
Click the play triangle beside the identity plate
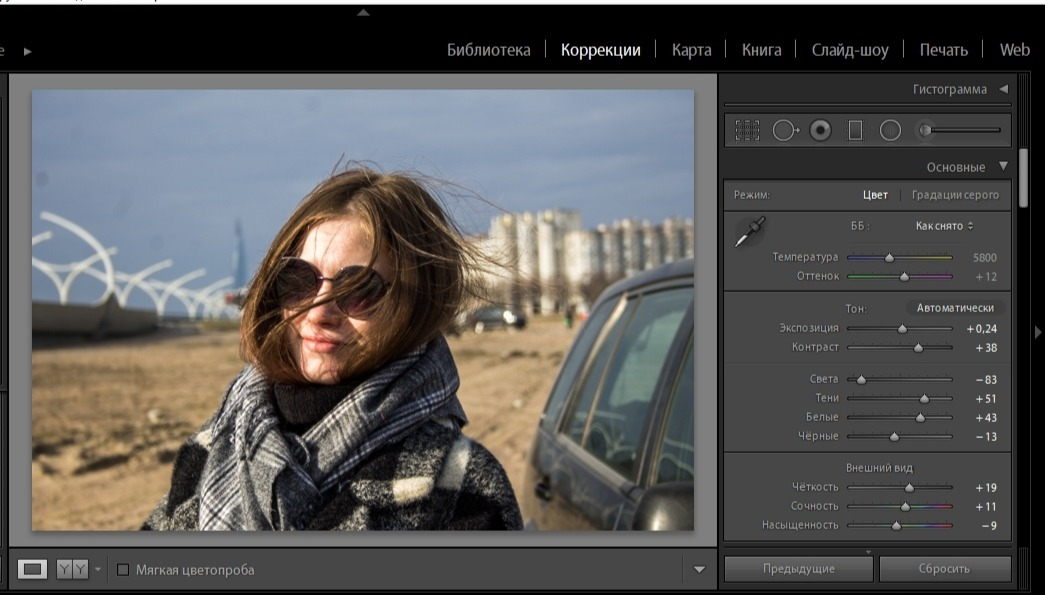27,51
